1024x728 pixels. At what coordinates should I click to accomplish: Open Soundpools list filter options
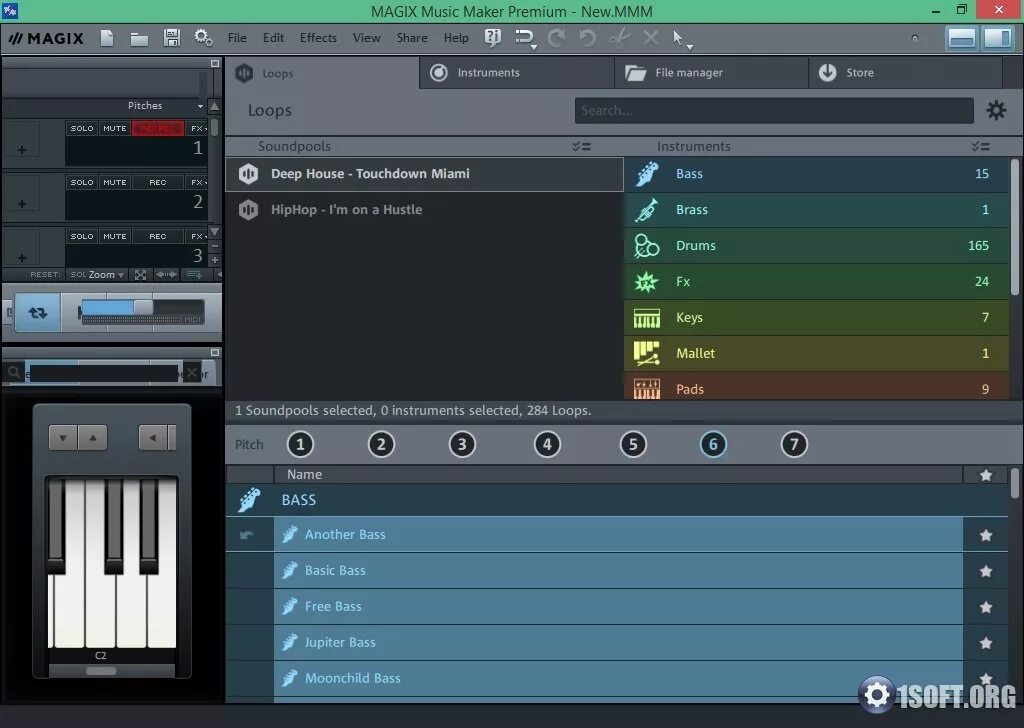point(581,146)
